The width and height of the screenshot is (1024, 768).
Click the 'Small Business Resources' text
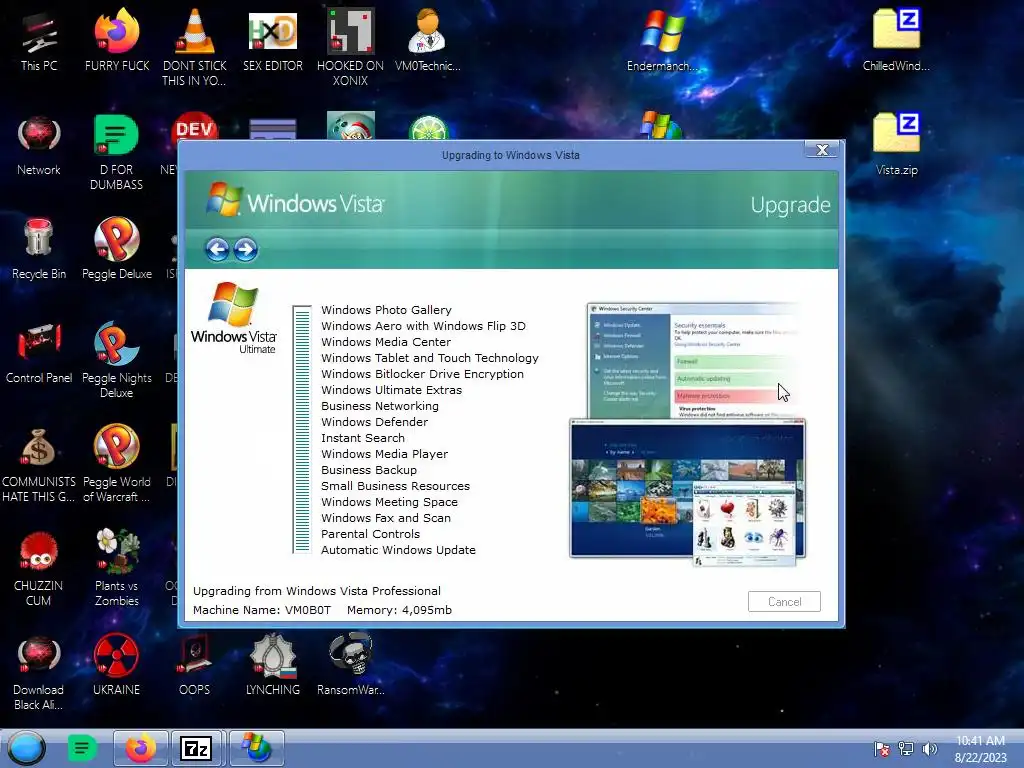(395, 486)
